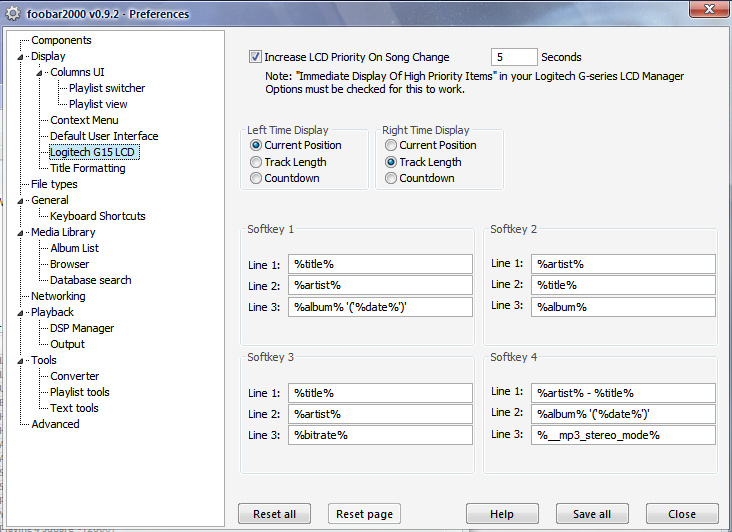Choose Current Position under Right Time Display
The height and width of the screenshot is (532, 732).
[x=391, y=145]
